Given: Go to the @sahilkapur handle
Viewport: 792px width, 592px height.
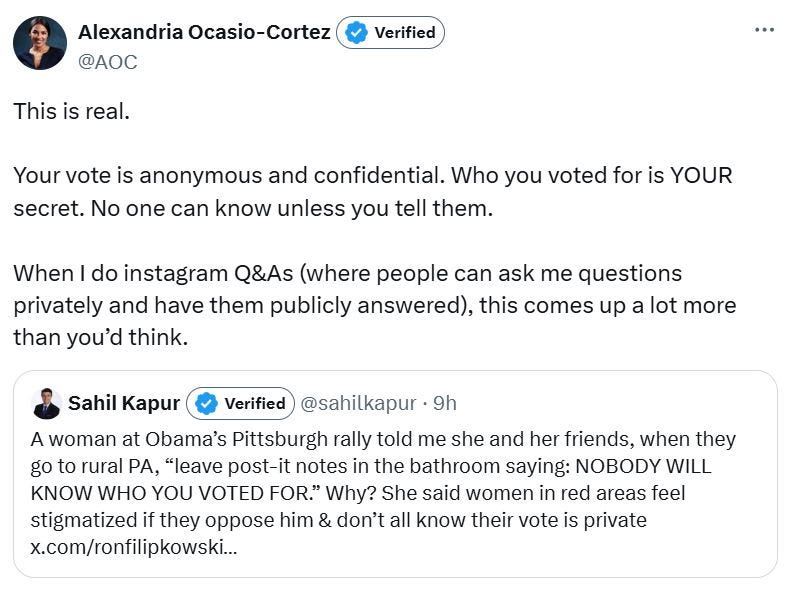Looking at the screenshot, I should [x=358, y=403].
